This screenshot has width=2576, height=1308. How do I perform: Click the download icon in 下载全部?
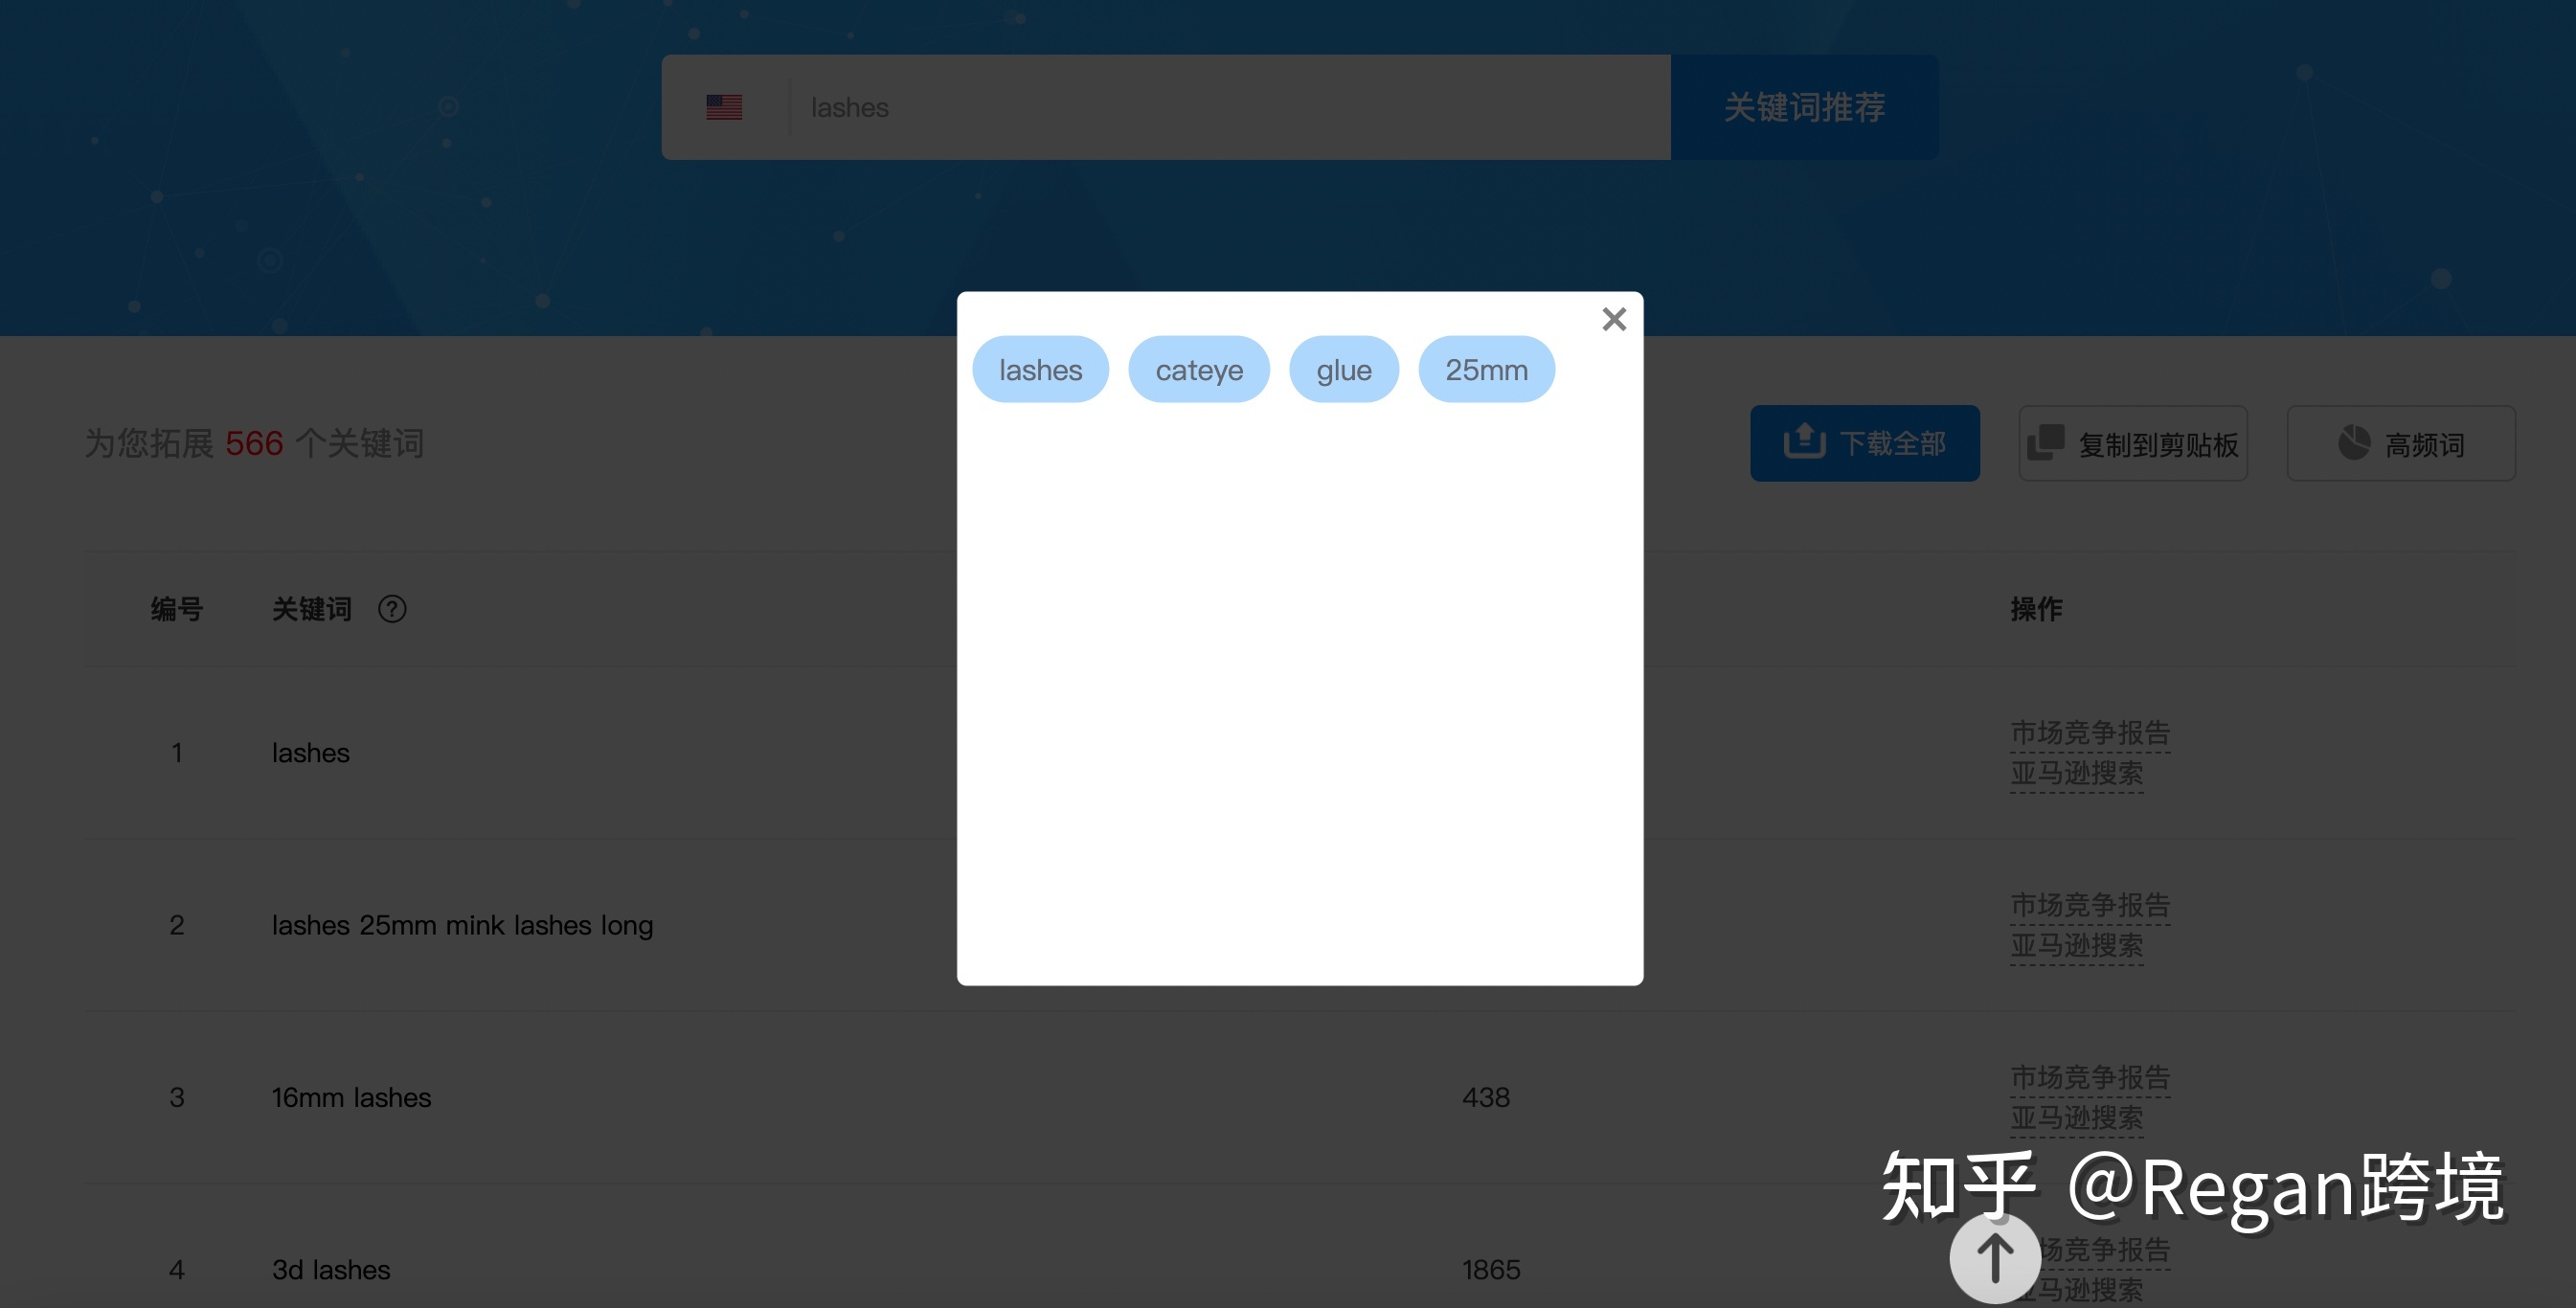point(1804,441)
